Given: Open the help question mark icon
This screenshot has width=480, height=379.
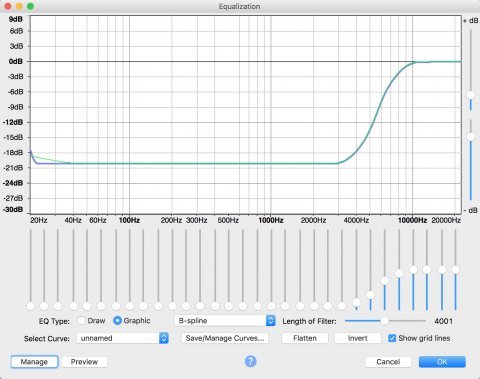Looking at the screenshot, I should click(x=251, y=361).
